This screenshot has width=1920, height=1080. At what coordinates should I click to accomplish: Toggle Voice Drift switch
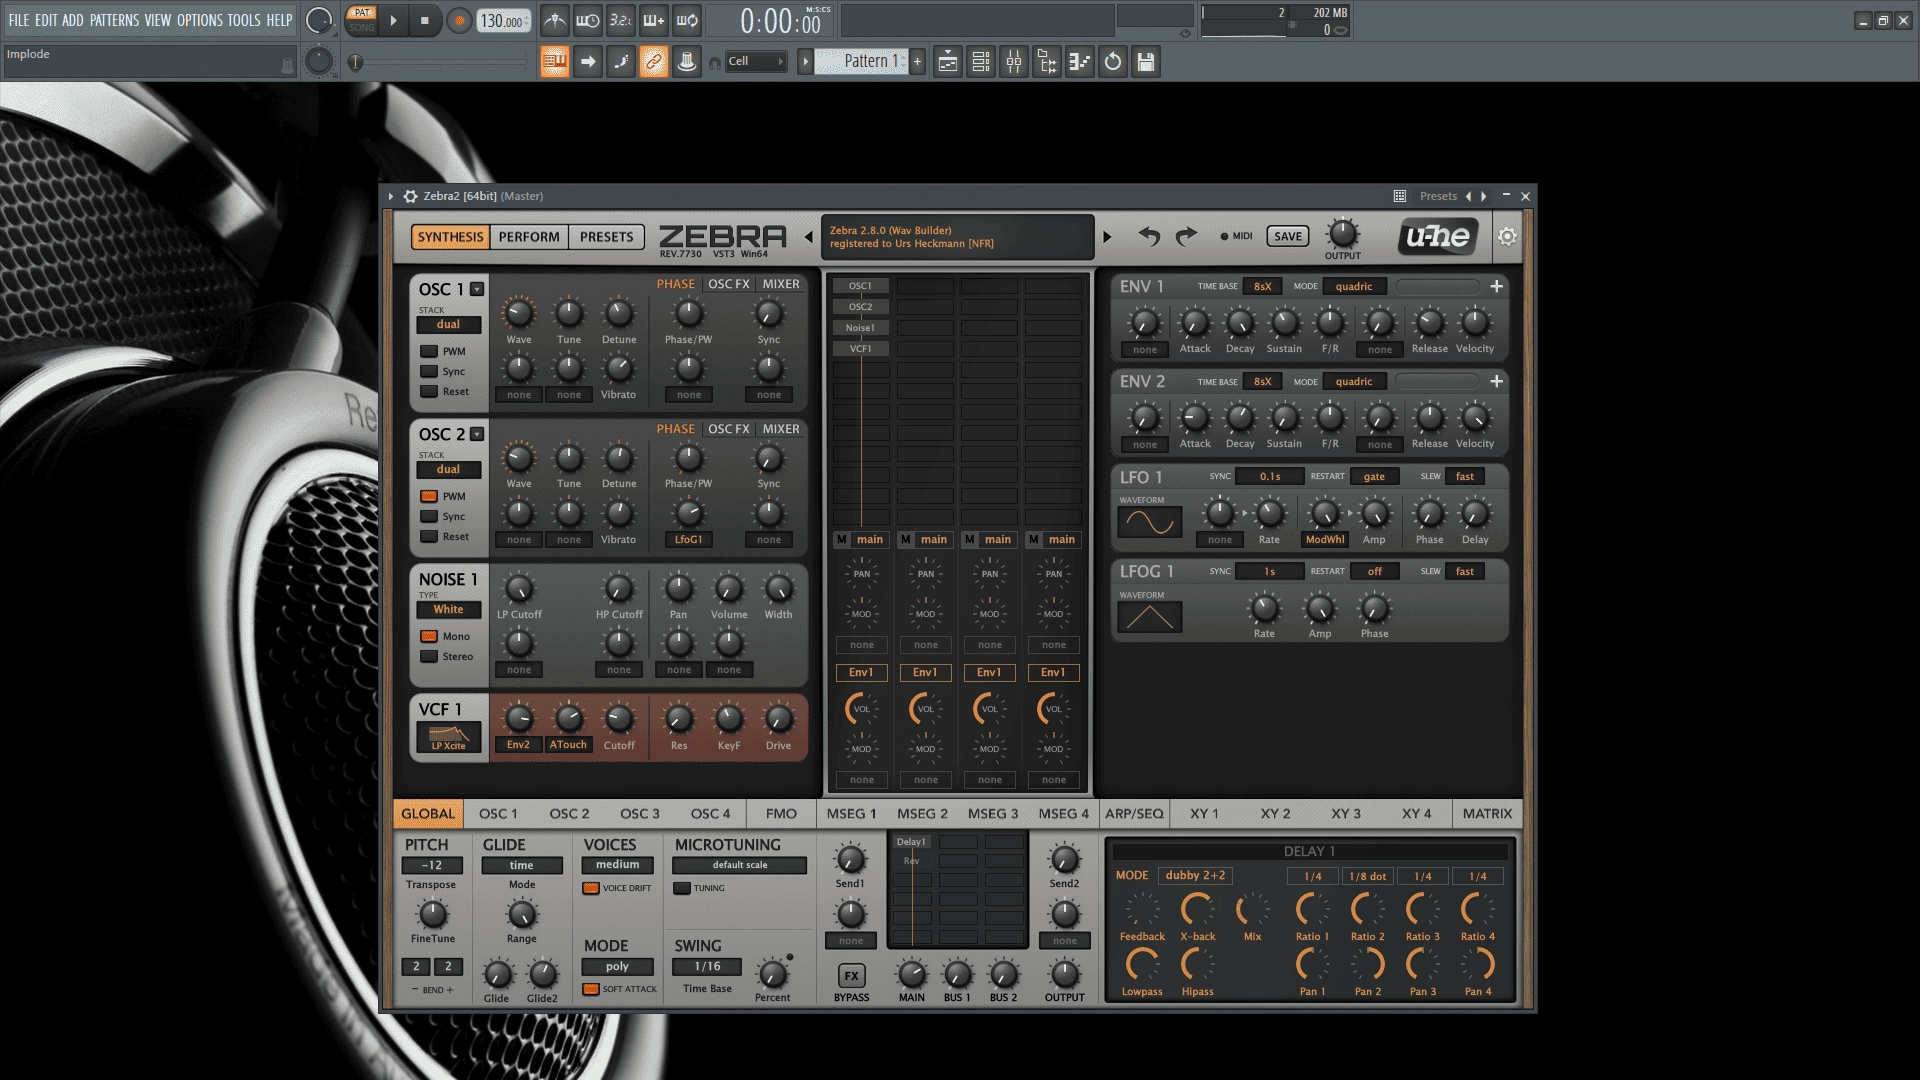591,888
